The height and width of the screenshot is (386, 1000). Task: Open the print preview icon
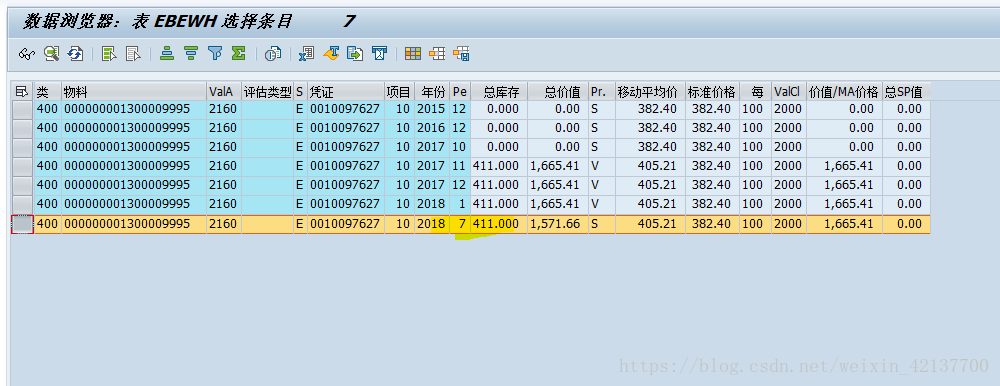tap(273, 54)
